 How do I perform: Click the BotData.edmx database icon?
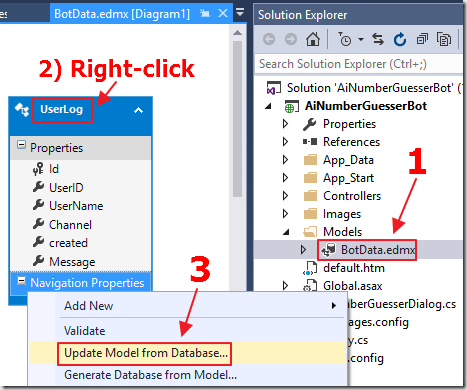(x=328, y=250)
